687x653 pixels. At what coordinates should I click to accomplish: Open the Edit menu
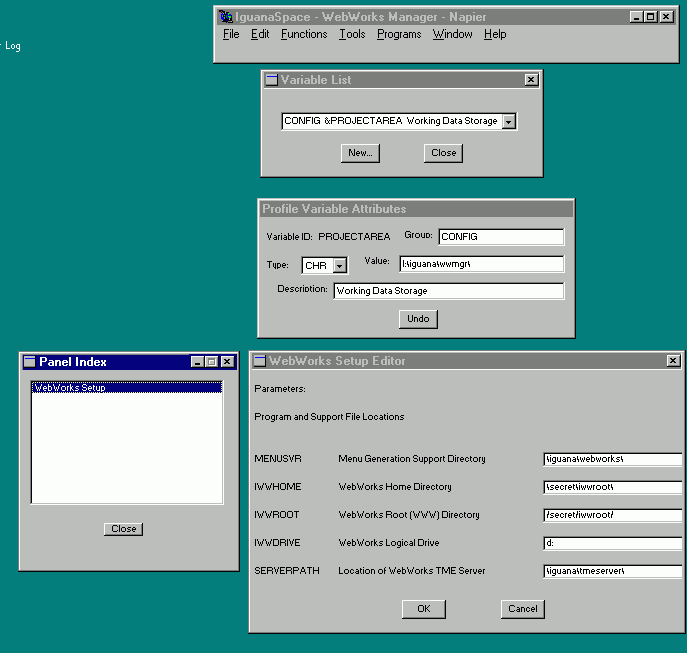(x=260, y=34)
